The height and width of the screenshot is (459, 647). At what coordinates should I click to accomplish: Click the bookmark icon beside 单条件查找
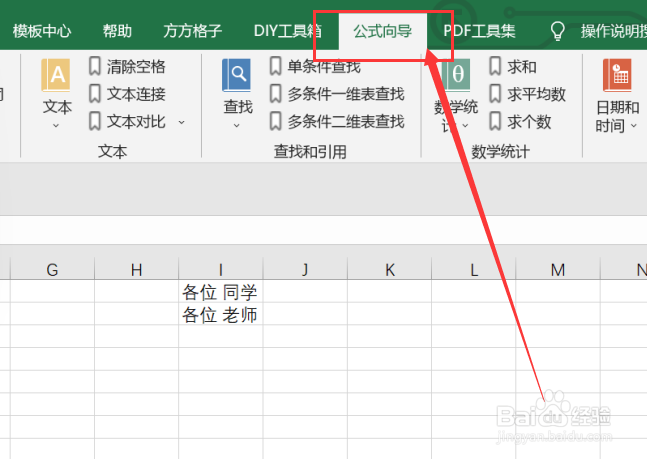(275, 66)
